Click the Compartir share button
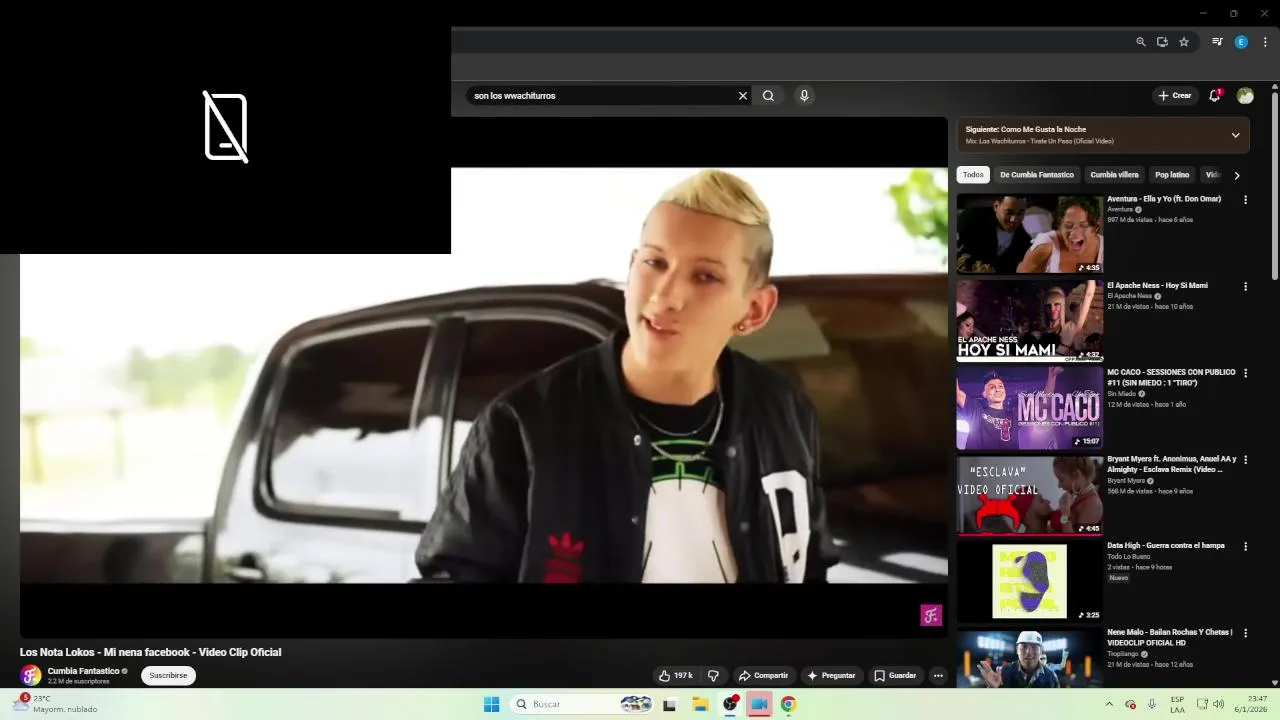 tap(763, 676)
